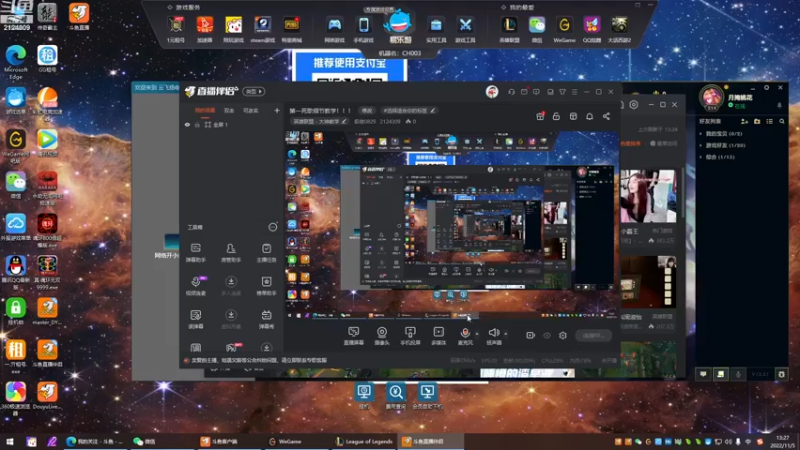Toggle the room lock icon above the preview

(x=556, y=116)
